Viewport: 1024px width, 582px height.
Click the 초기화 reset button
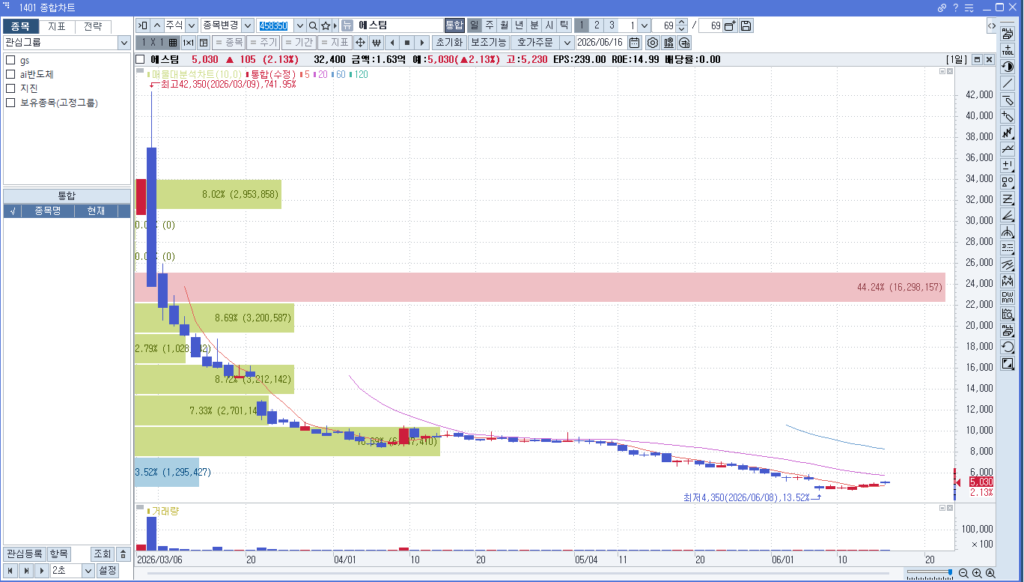point(449,42)
